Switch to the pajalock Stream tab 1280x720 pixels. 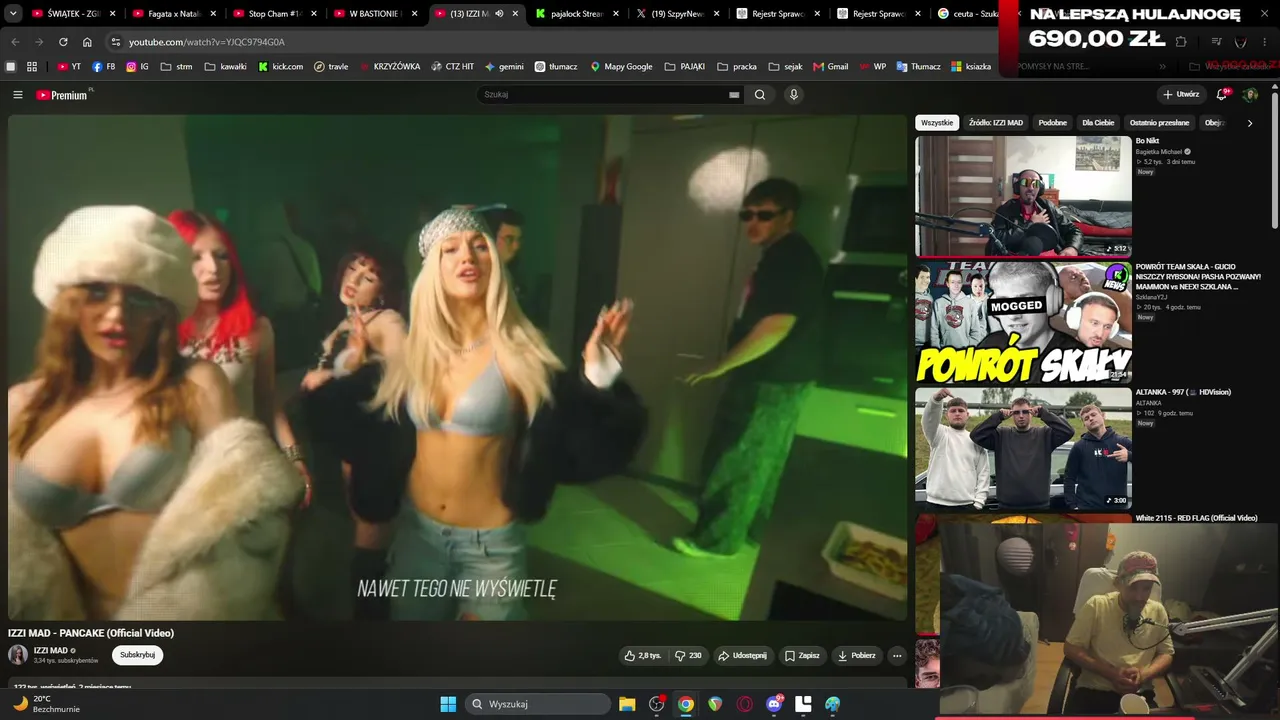[x=577, y=14]
